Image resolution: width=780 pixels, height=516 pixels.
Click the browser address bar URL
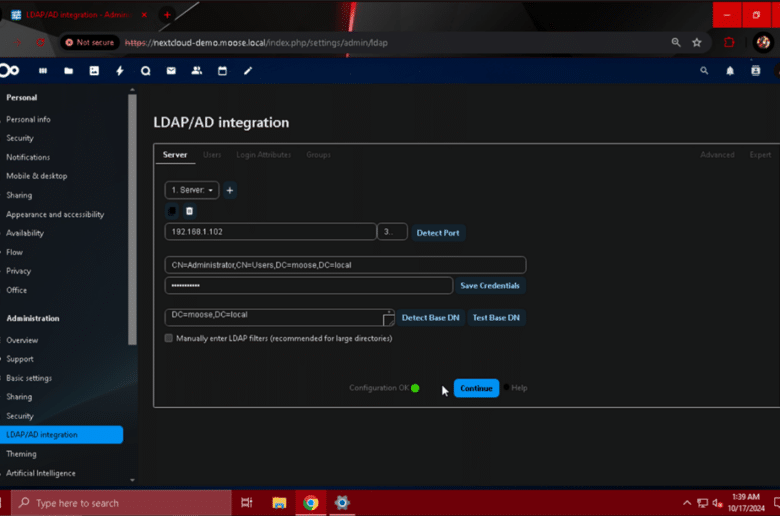pyautogui.click(x=256, y=43)
